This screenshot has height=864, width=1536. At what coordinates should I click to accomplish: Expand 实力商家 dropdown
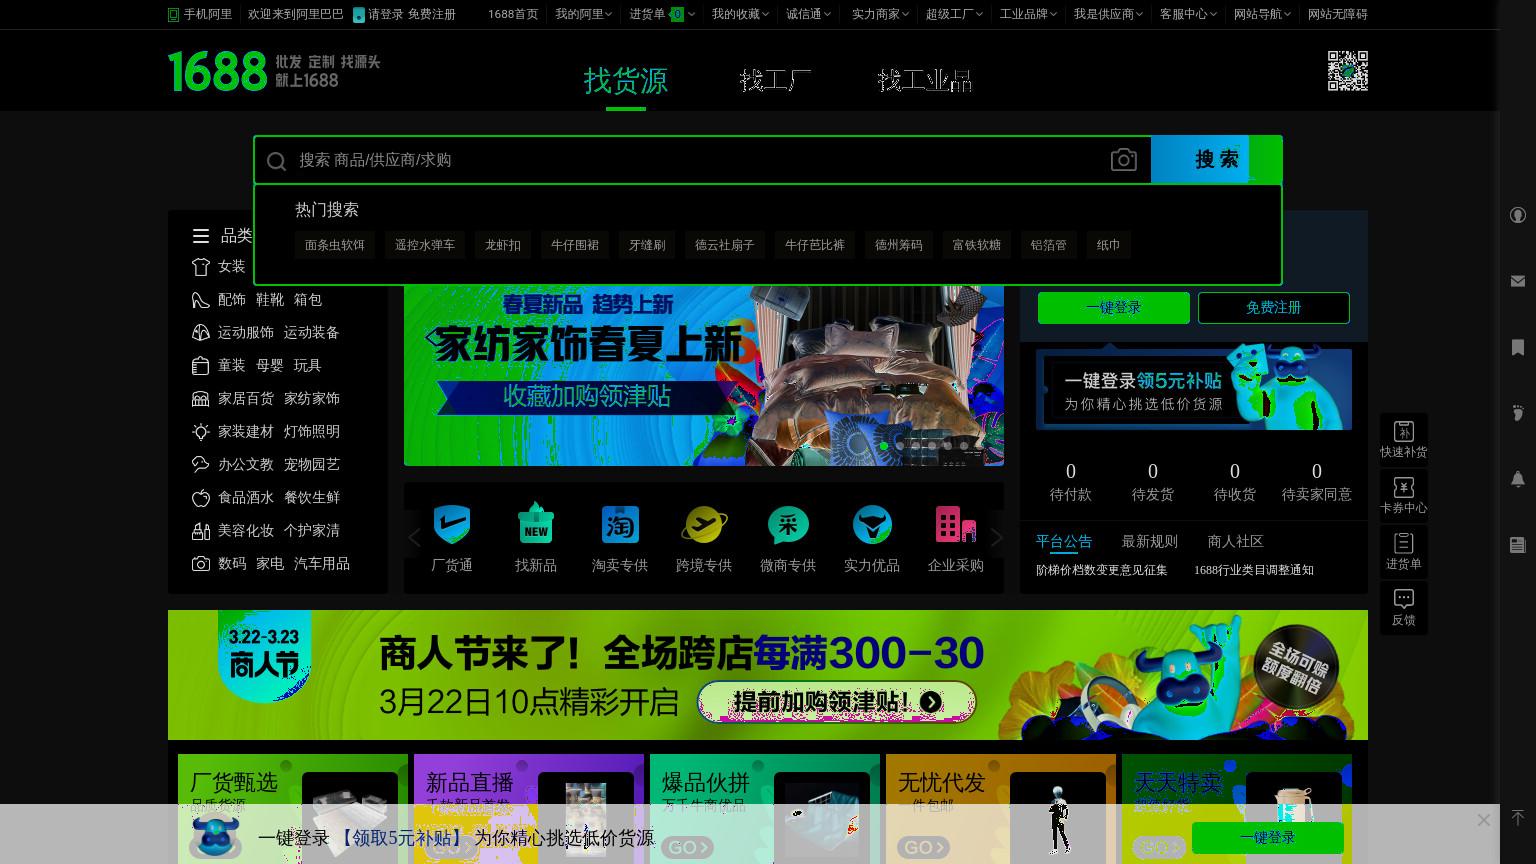880,14
